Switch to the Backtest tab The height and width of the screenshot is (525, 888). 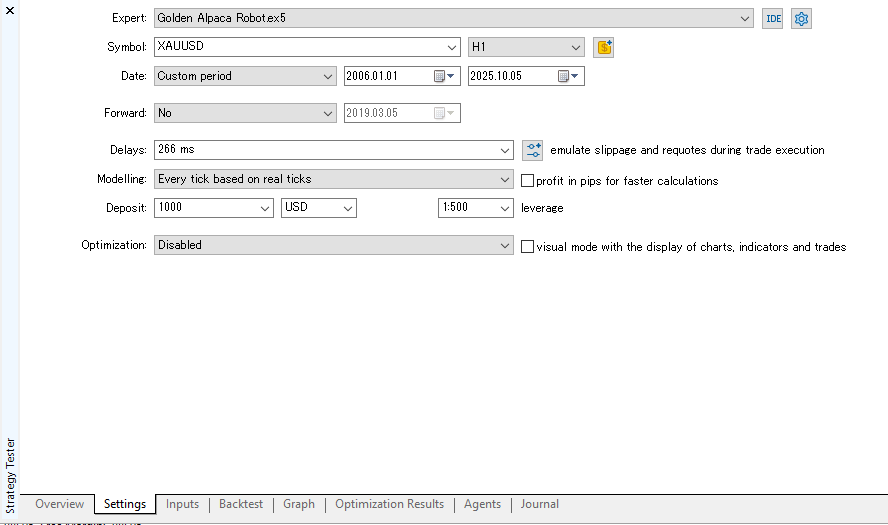[x=240, y=504]
